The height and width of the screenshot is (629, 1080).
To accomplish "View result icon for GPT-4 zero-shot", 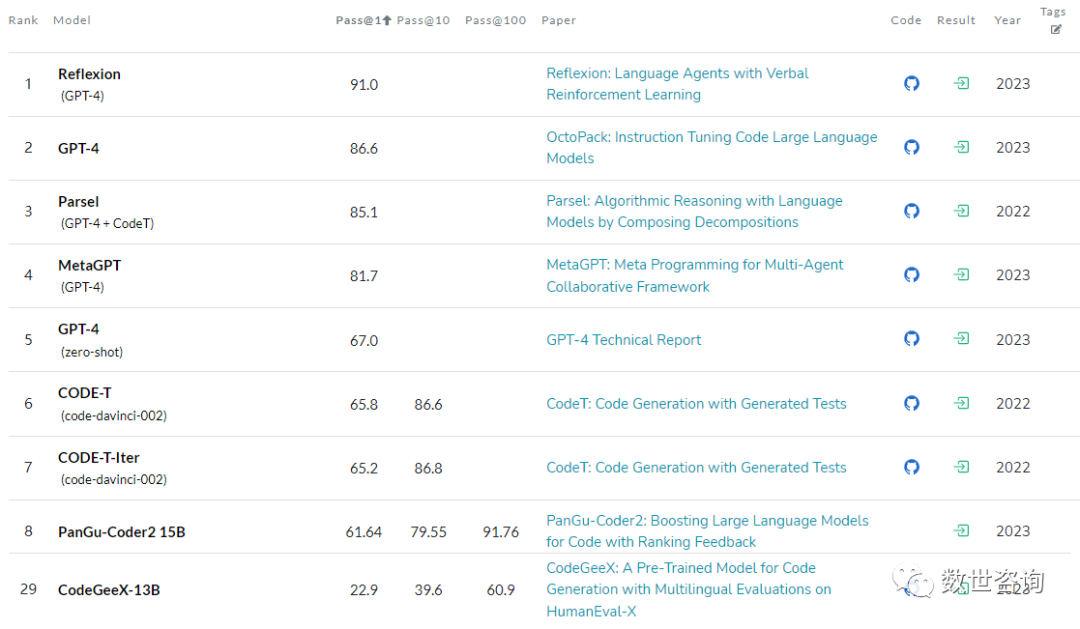I will pyautogui.click(x=962, y=338).
